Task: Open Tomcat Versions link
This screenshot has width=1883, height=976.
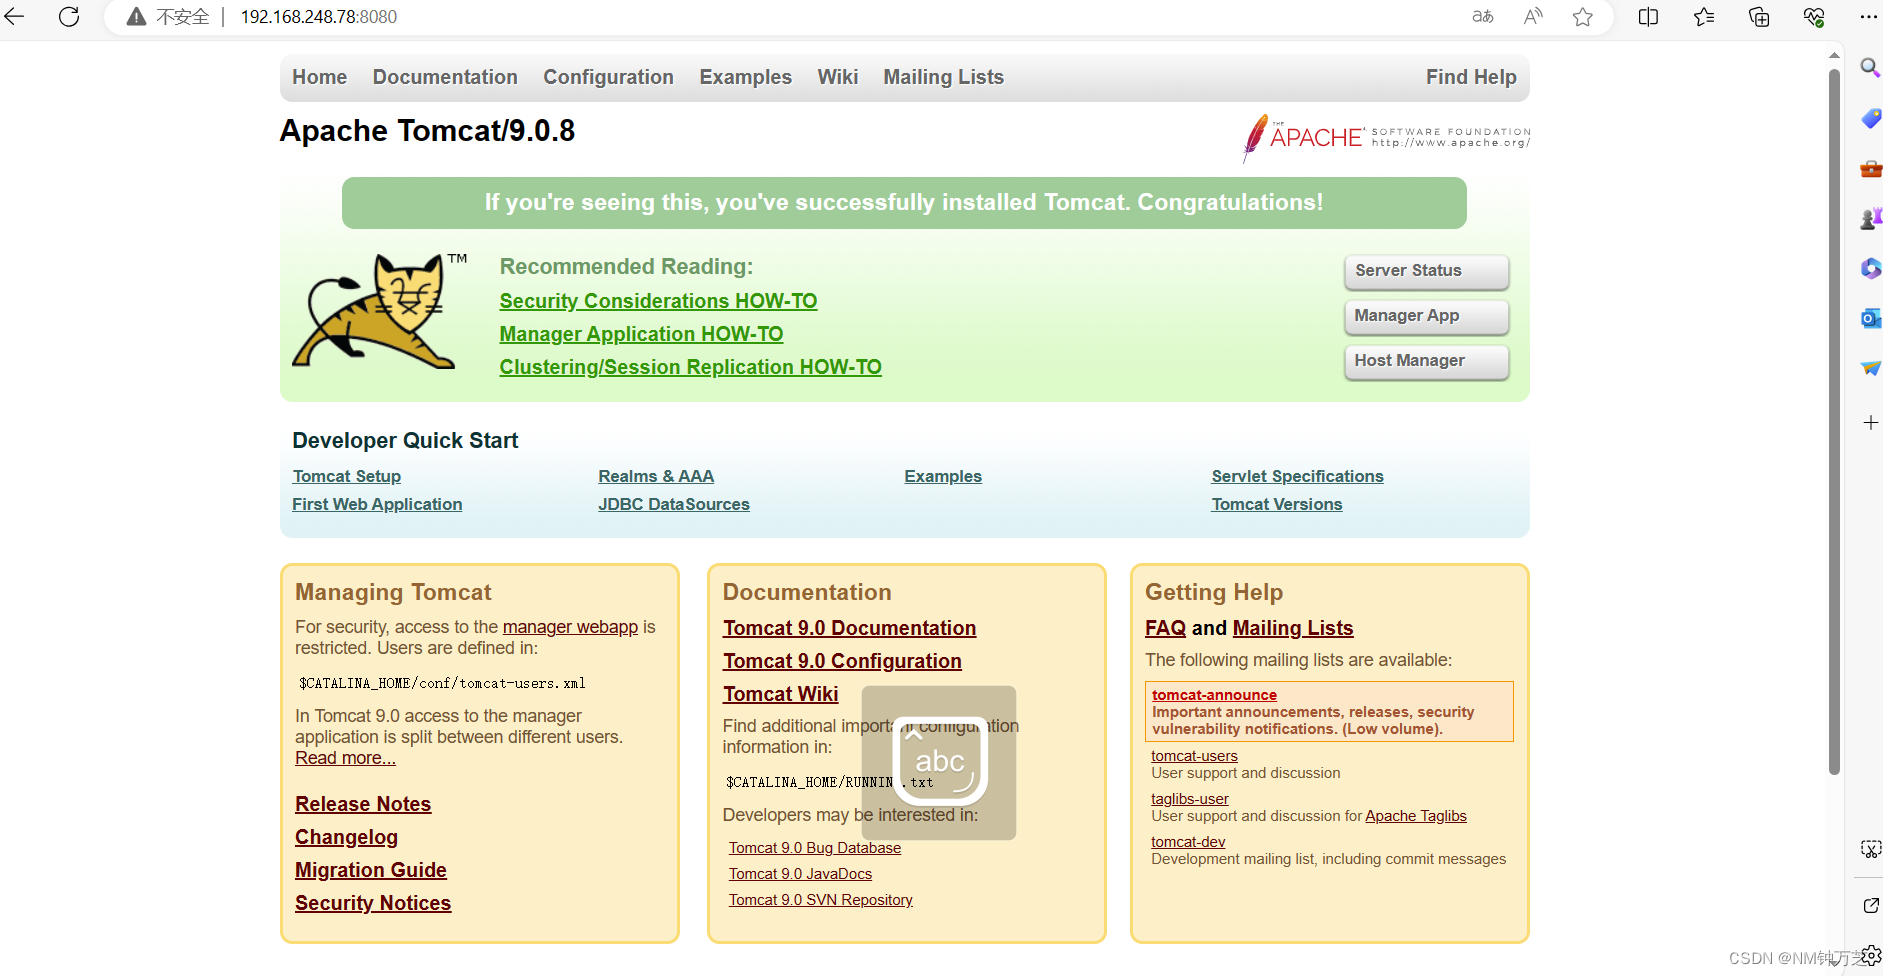Action: coord(1277,504)
